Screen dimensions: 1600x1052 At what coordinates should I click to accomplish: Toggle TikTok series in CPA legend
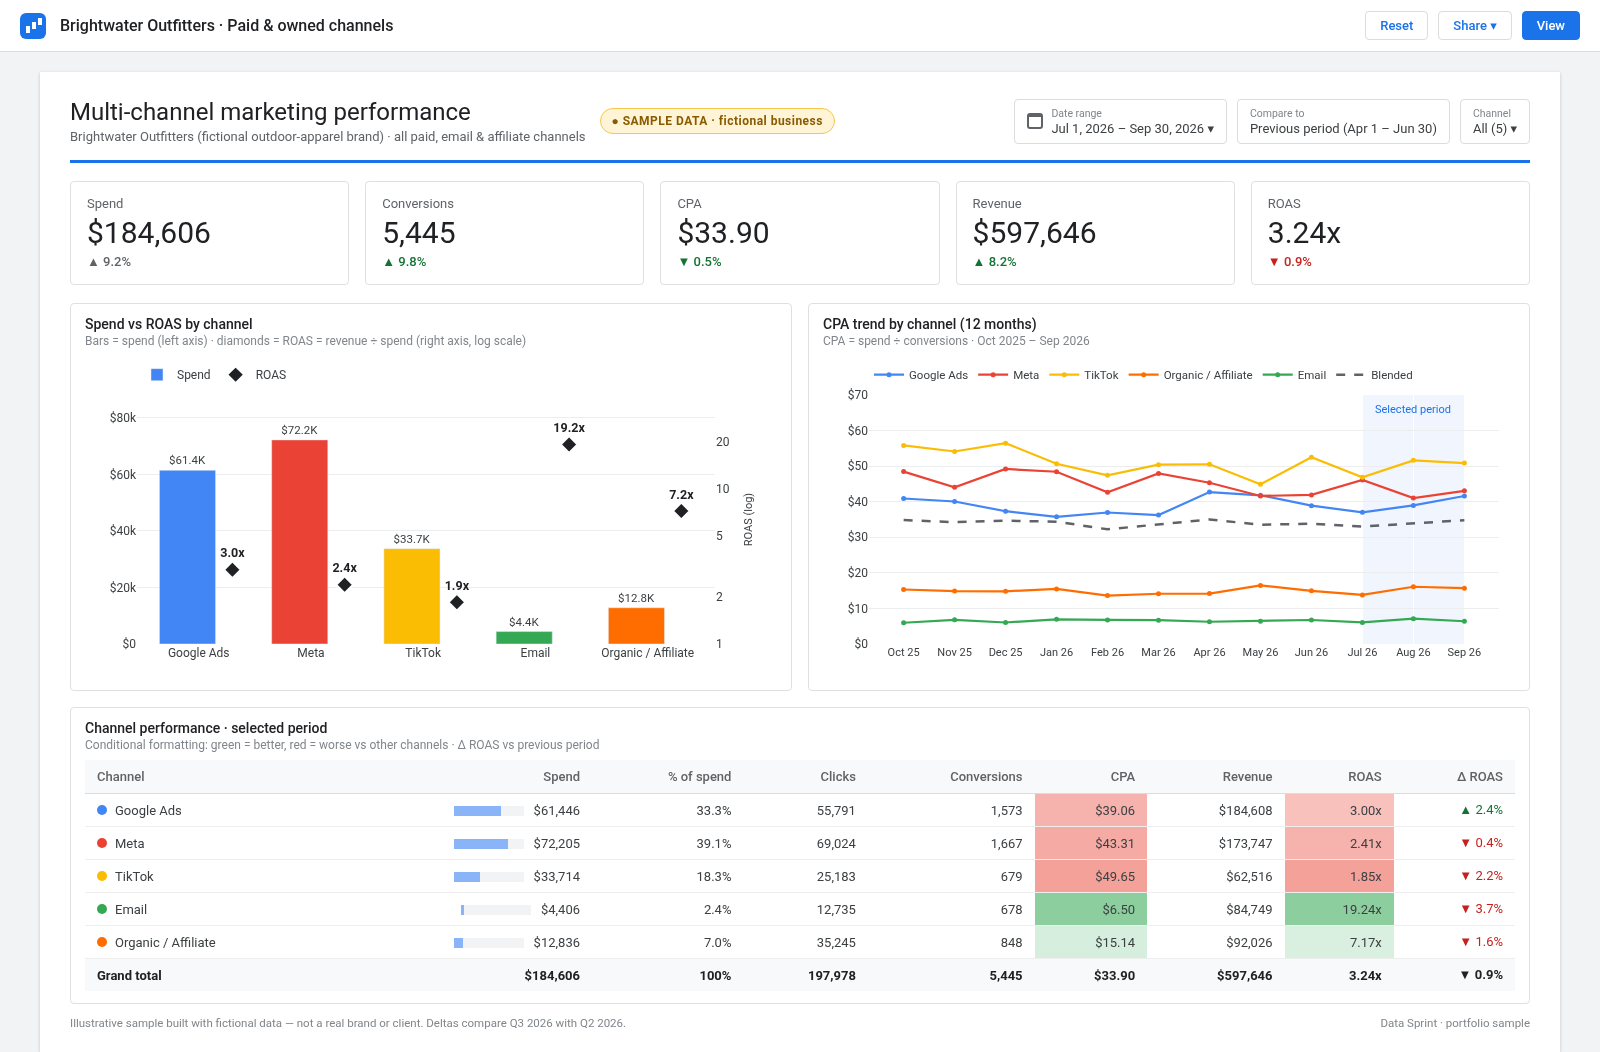tap(1084, 375)
